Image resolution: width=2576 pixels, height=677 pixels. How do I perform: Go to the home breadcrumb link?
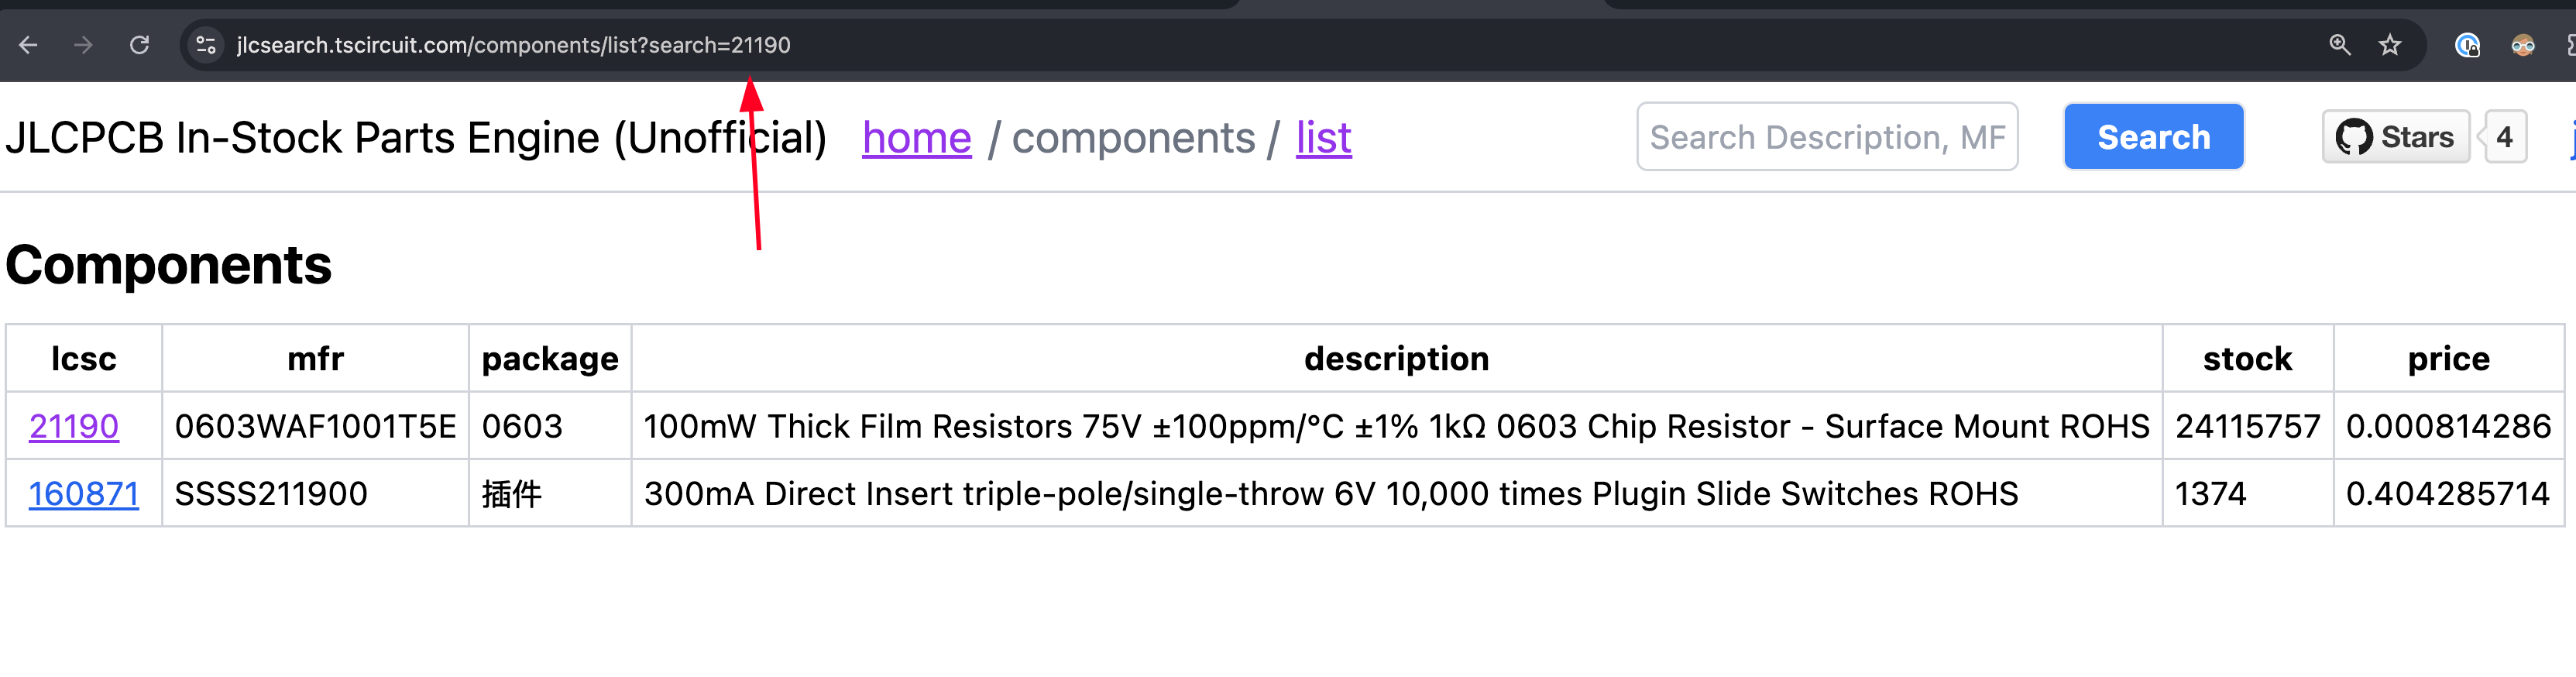pyautogui.click(x=916, y=138)
